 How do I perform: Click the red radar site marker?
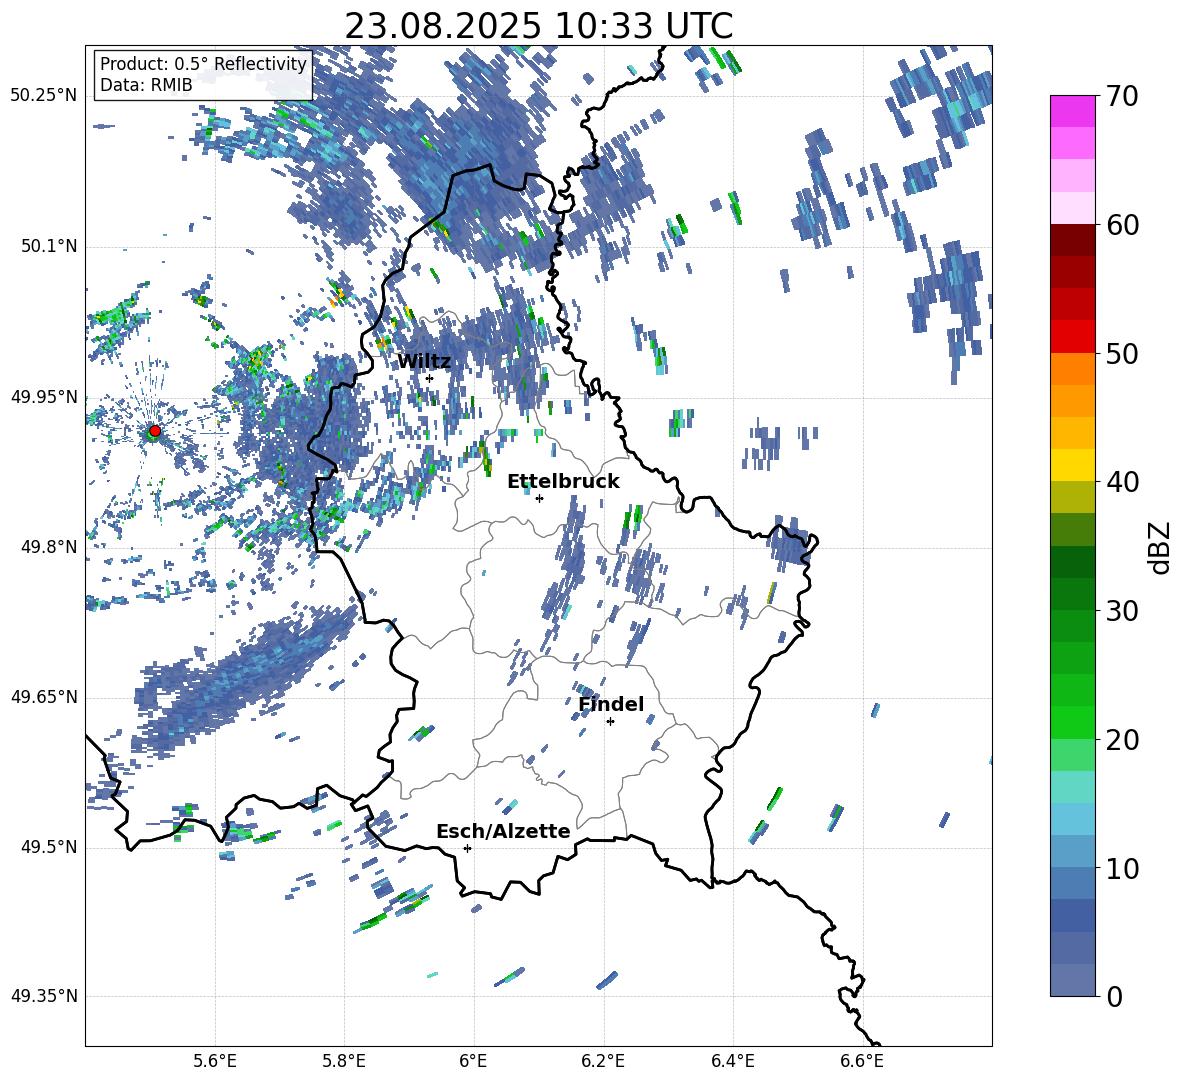click(155, 431)
